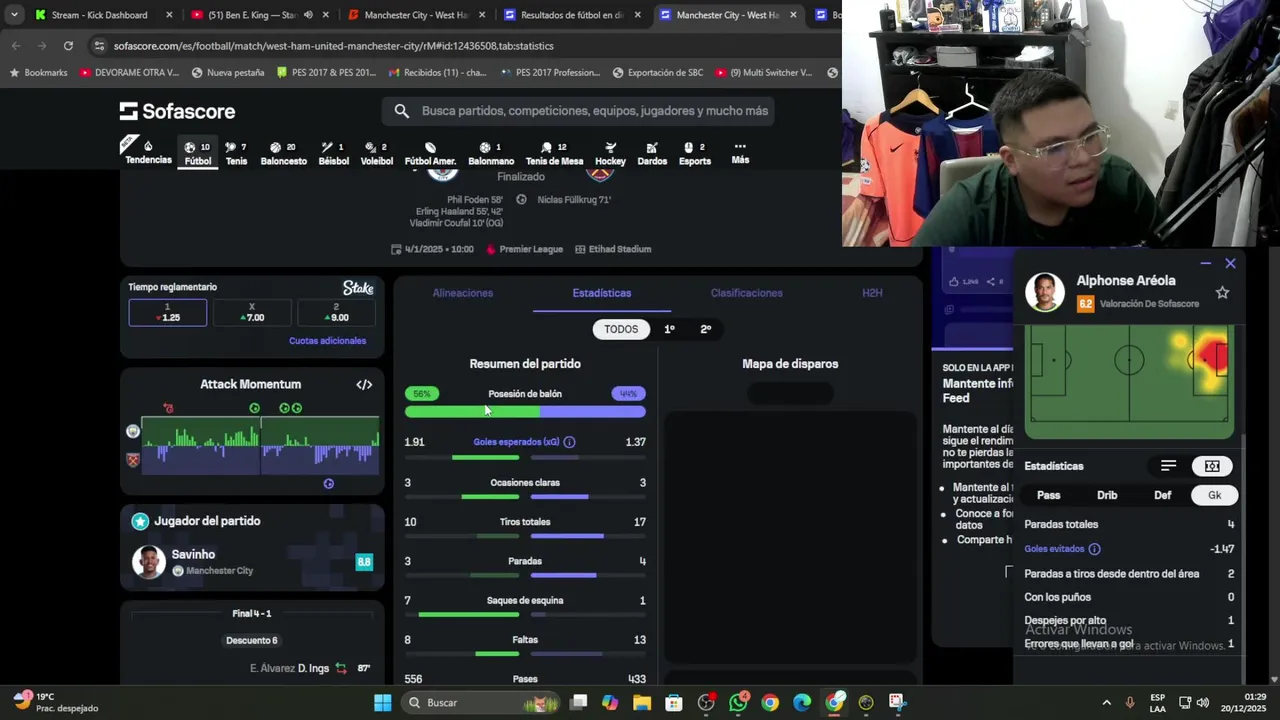The height and width of the screenshot is (720, 1280).
Task: Open the Balonmano sport section
Action: point(491,152)
